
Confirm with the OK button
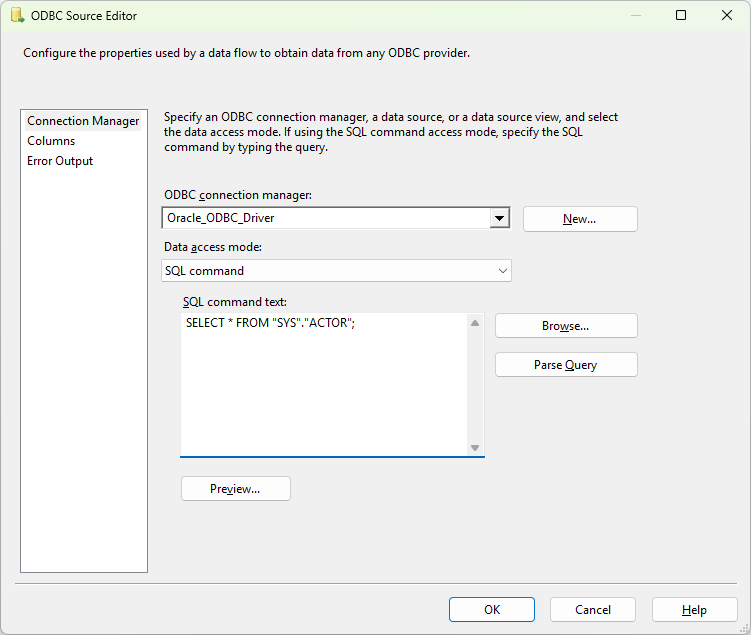pyautogui.click(x=492, y=610)
